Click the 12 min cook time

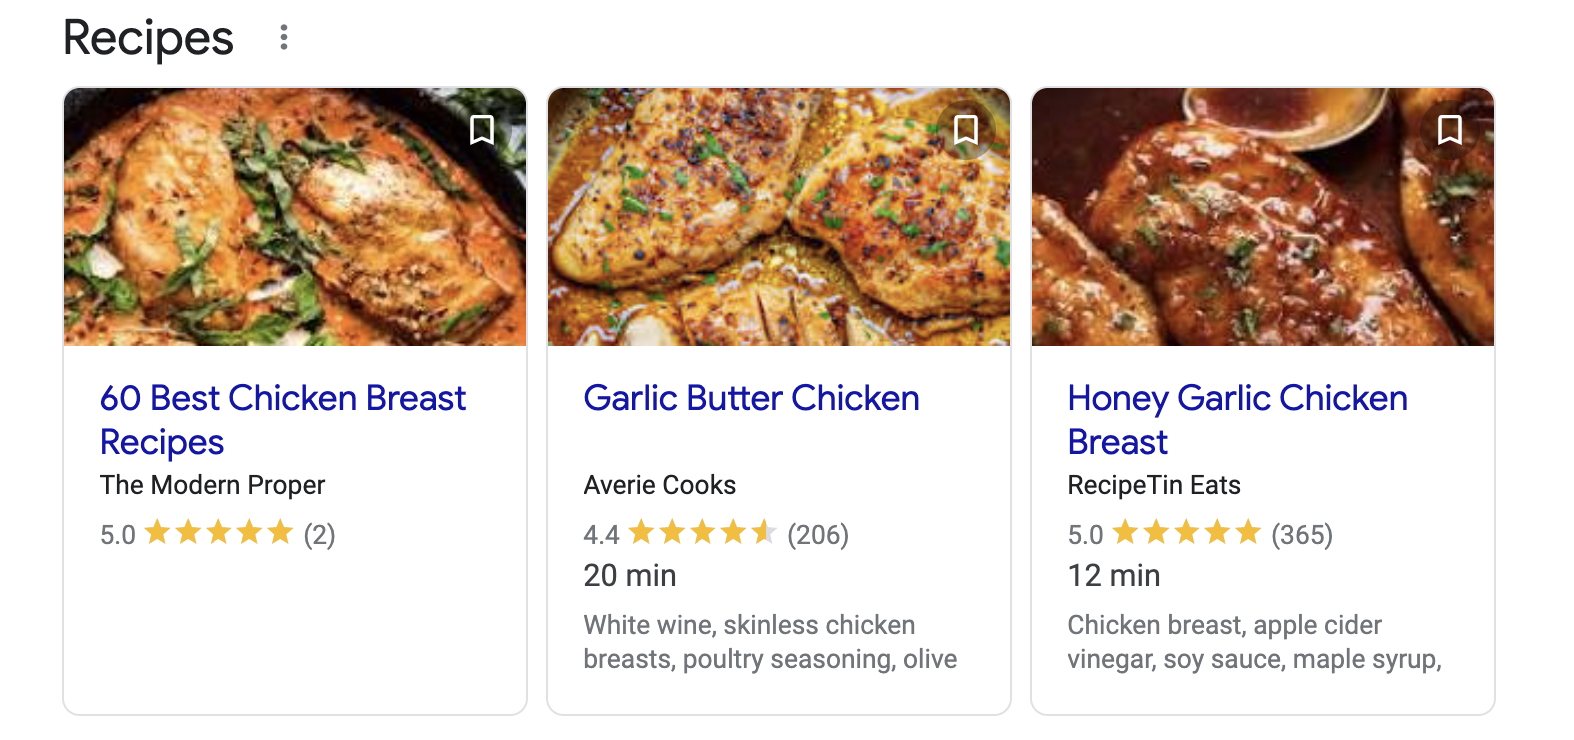[1113, 576]
